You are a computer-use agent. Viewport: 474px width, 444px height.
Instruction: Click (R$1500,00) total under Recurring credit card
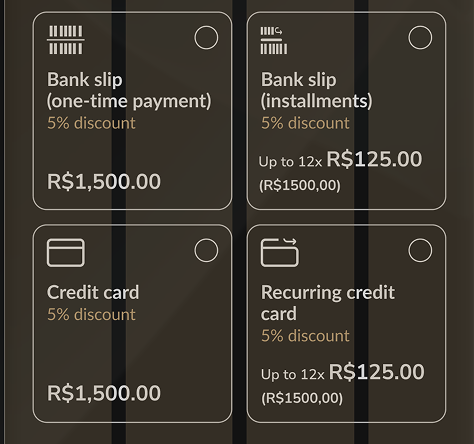[302, 398]
